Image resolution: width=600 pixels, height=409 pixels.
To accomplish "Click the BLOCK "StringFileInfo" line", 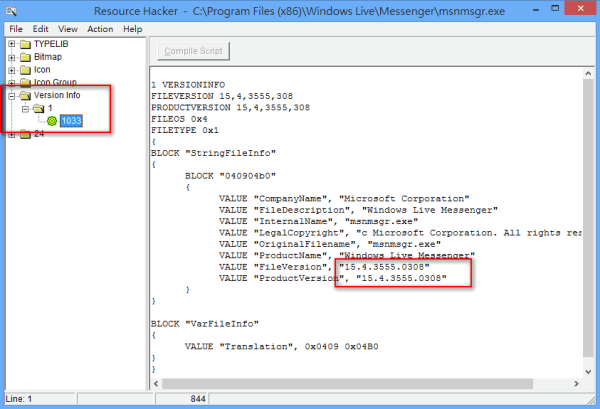I will (x=214, y=153).
